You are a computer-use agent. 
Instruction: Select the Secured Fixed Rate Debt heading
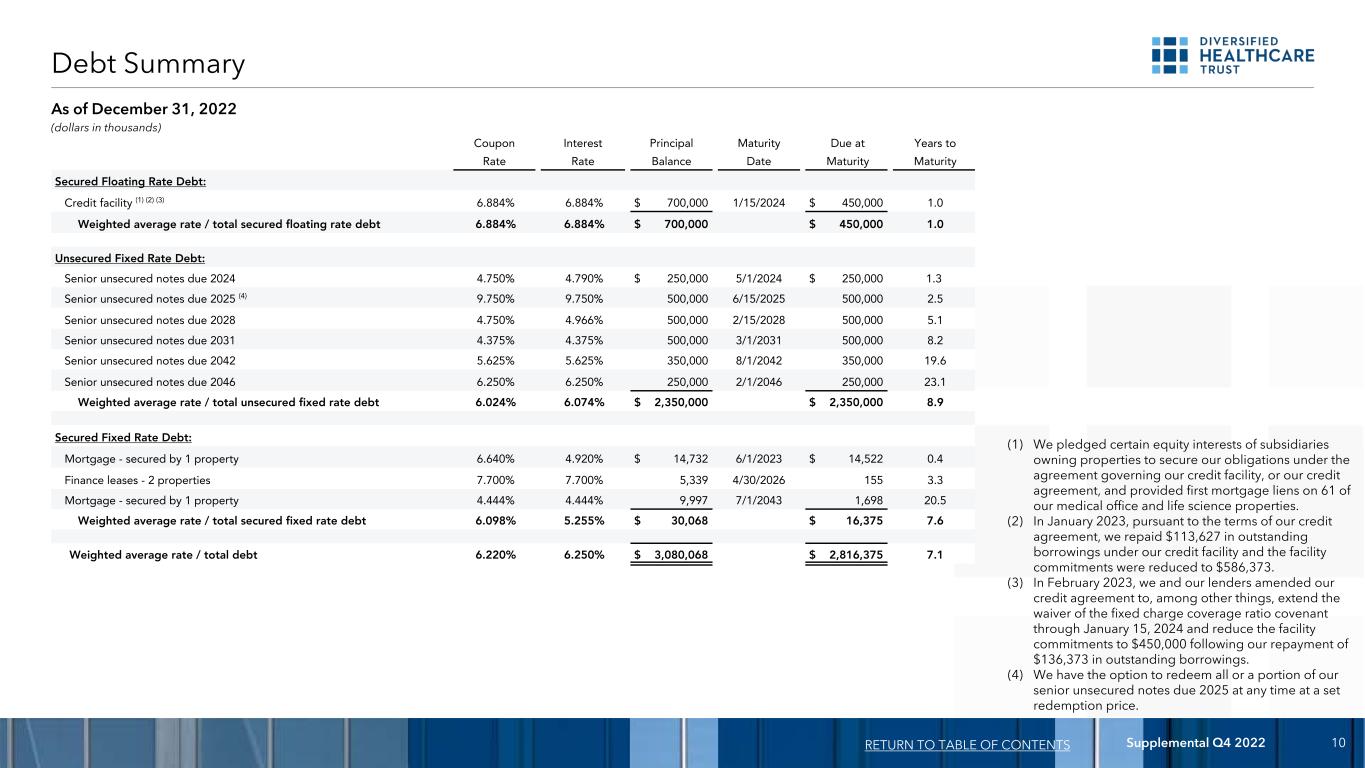(x=122, y=438)
